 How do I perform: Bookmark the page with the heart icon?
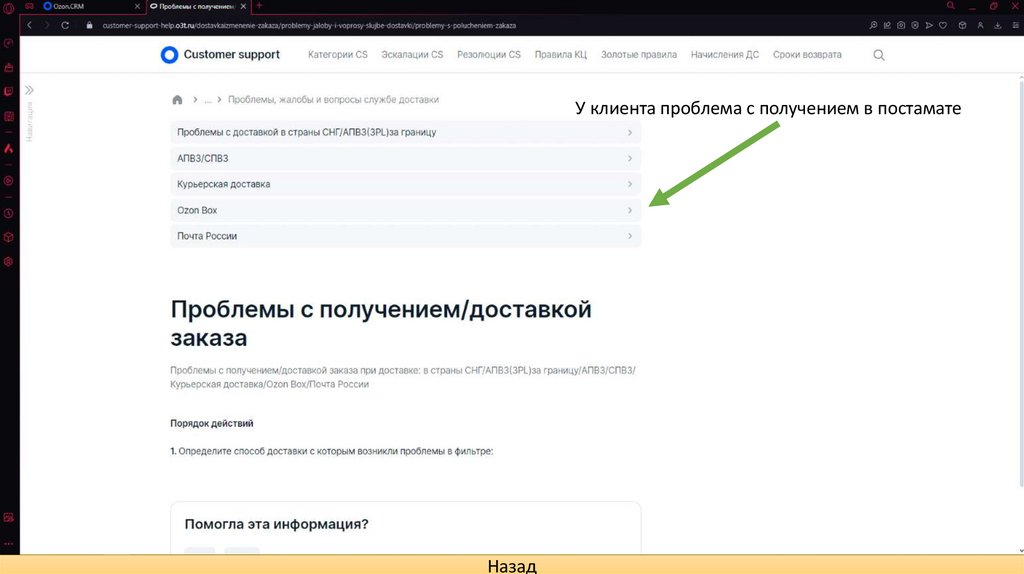pyautogui.click(x=943, y=25)
